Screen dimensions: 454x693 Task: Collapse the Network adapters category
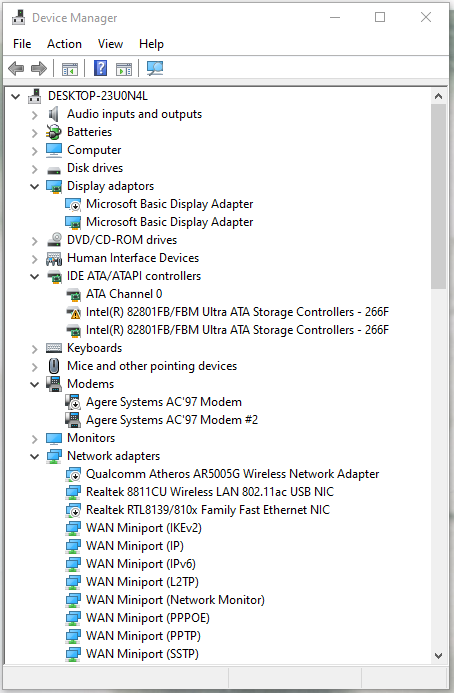(x=34, y=457)
